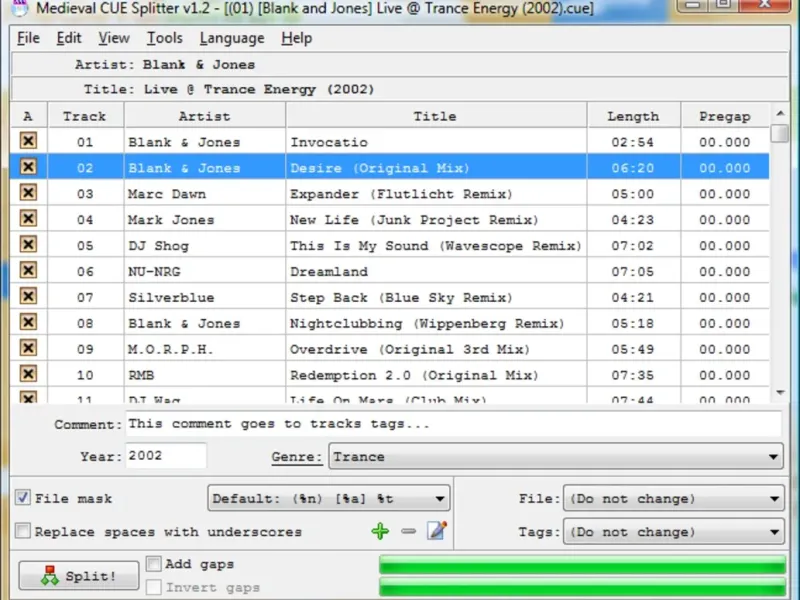Click the gray minus remove mask icon
The height and width of the screenshot is (600, 800).
(x=409, y=531)
